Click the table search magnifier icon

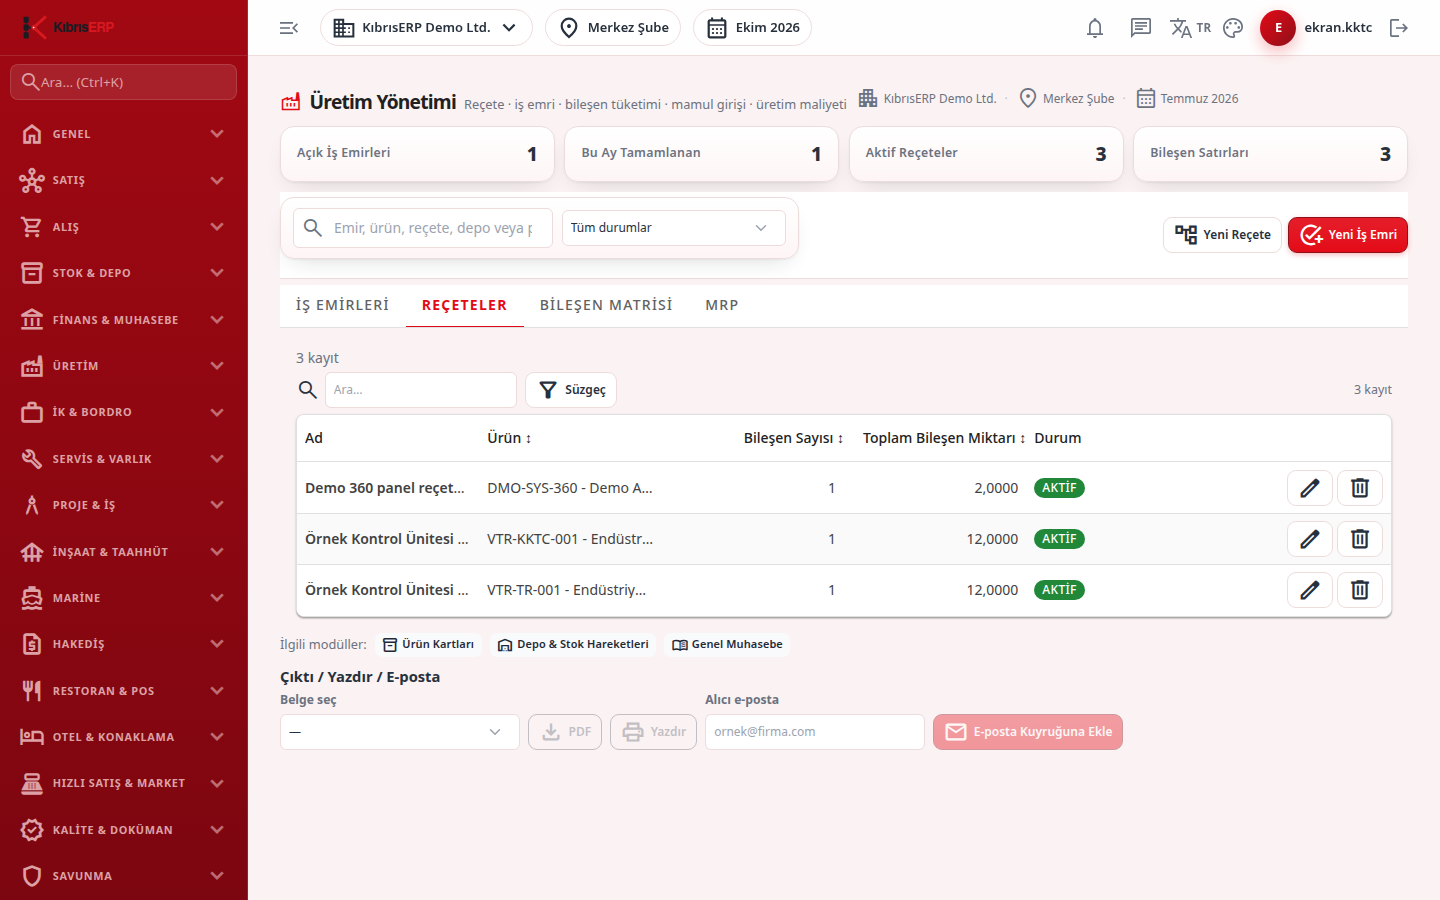click(x=308, y=390)
